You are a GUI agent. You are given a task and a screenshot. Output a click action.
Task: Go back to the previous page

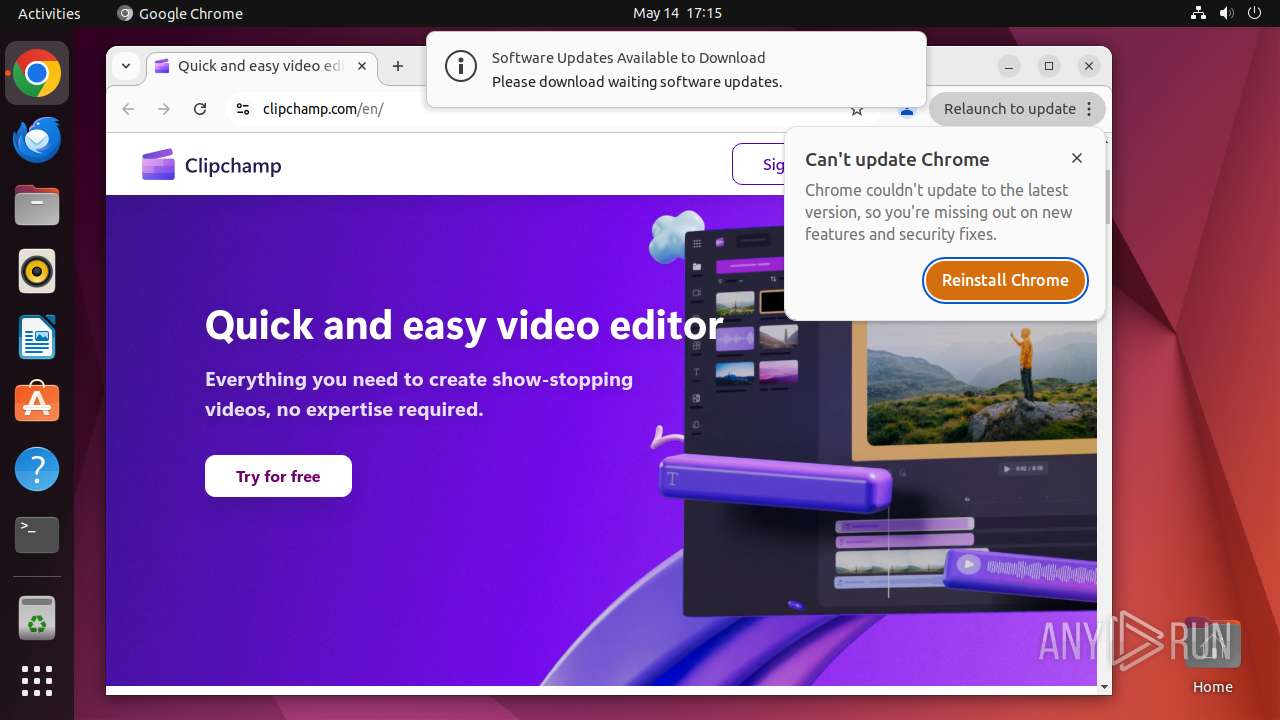[128, 109]
